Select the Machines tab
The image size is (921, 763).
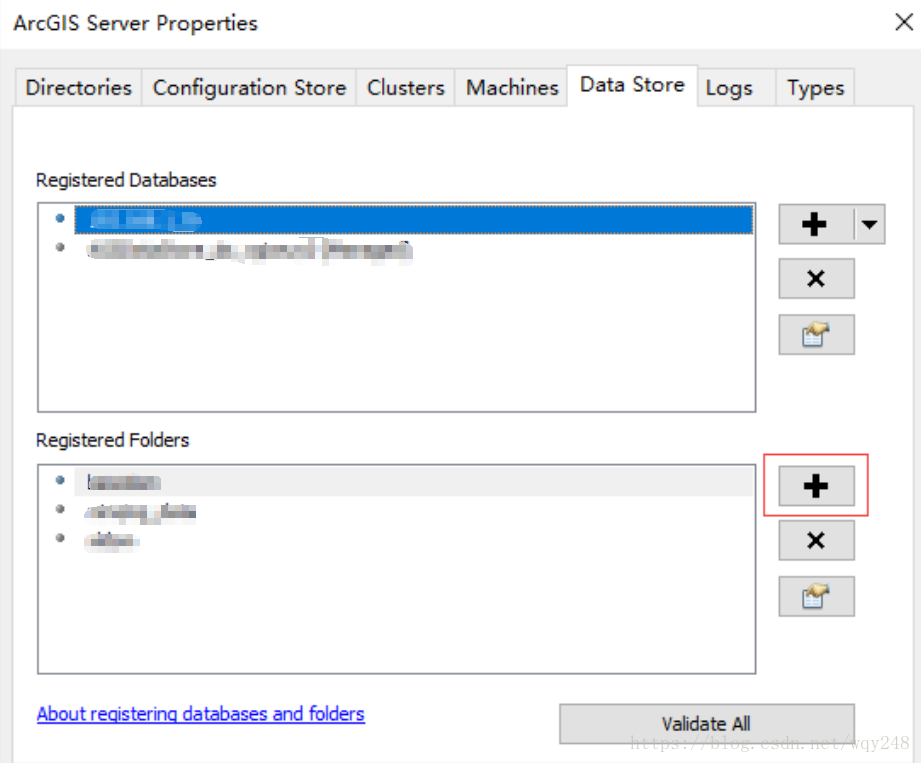click(x=512, y=88)
